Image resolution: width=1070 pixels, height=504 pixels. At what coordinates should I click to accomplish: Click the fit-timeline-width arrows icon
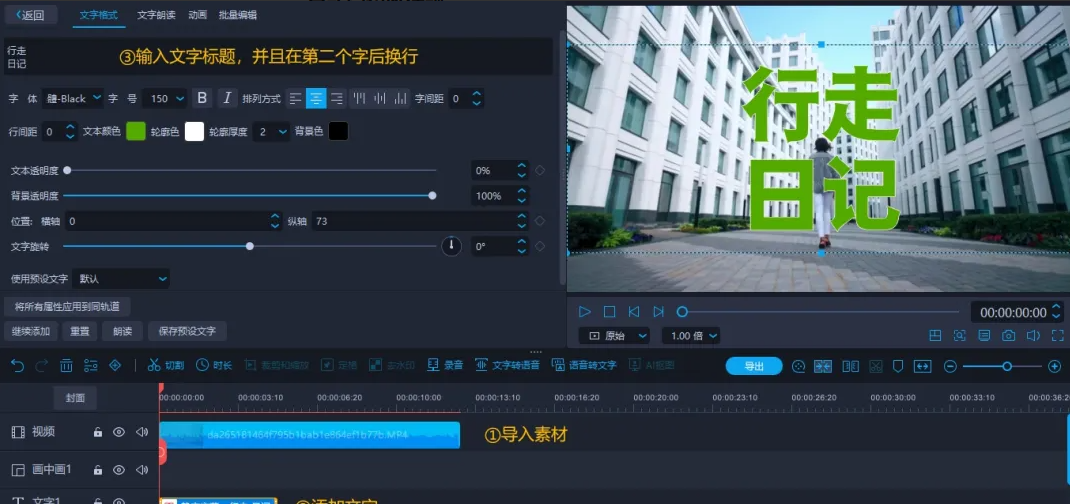(923, 366)
